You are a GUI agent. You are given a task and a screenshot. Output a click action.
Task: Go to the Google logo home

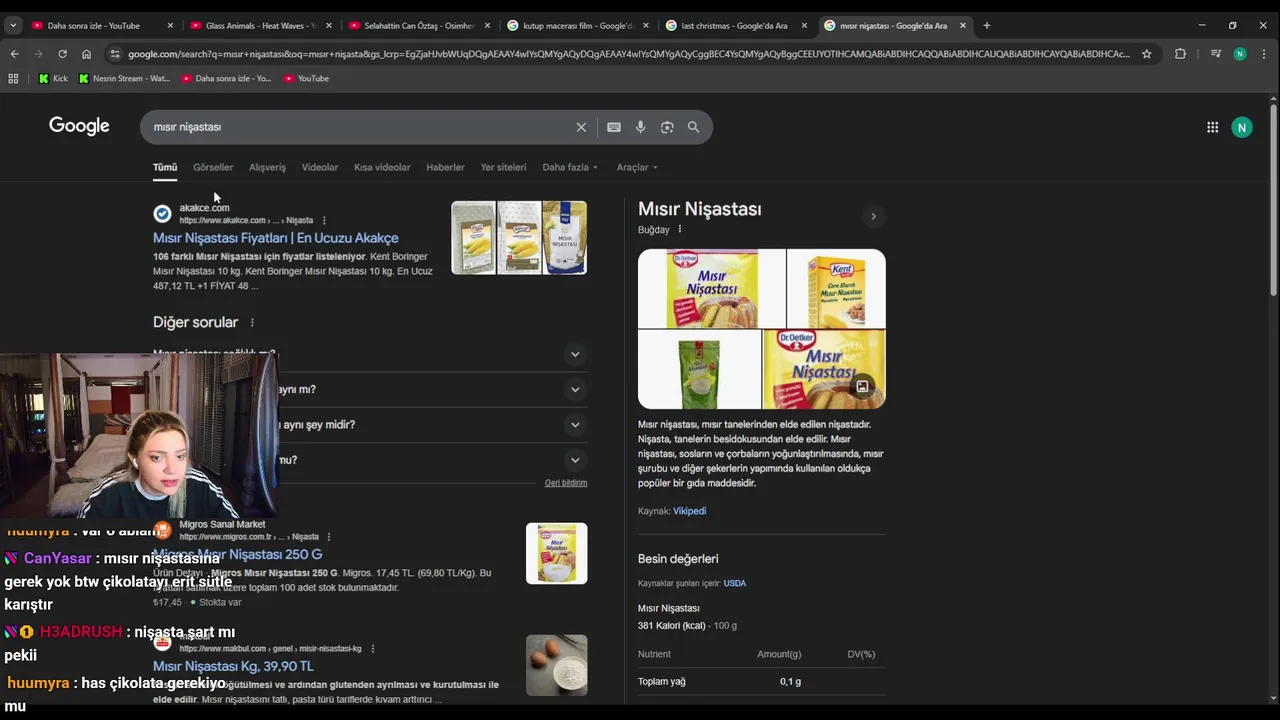point(79,126)
